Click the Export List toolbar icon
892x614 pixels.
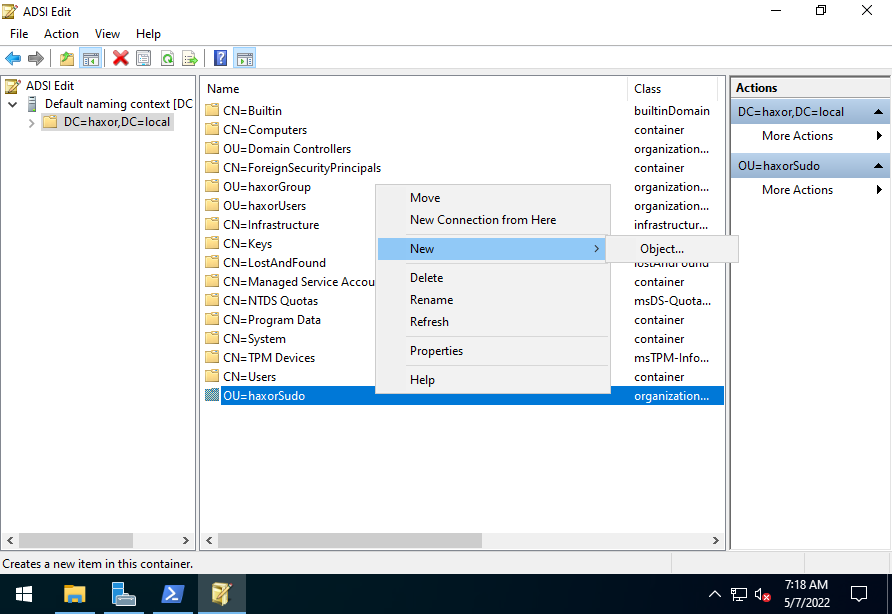click(190, 58)
